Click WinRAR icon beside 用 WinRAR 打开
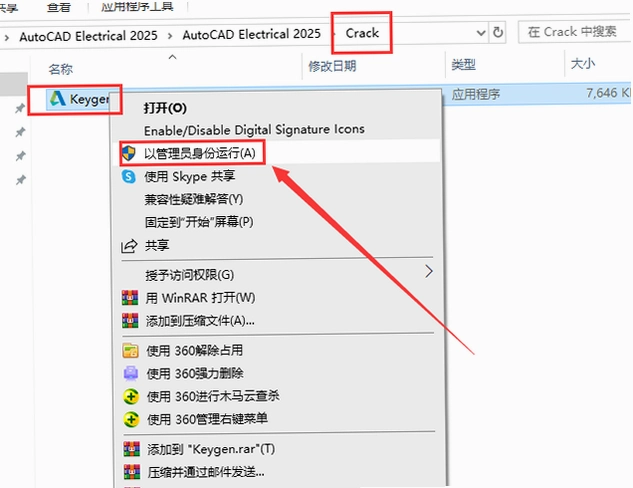 pos(130,298)
